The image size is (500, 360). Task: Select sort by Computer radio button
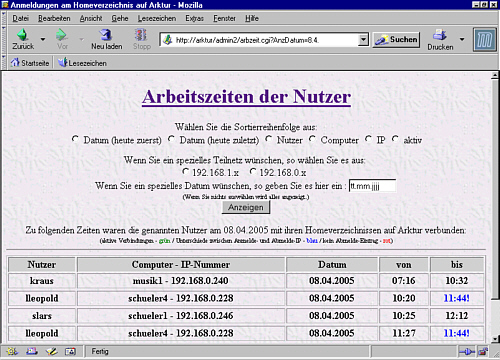coord(312,139)
